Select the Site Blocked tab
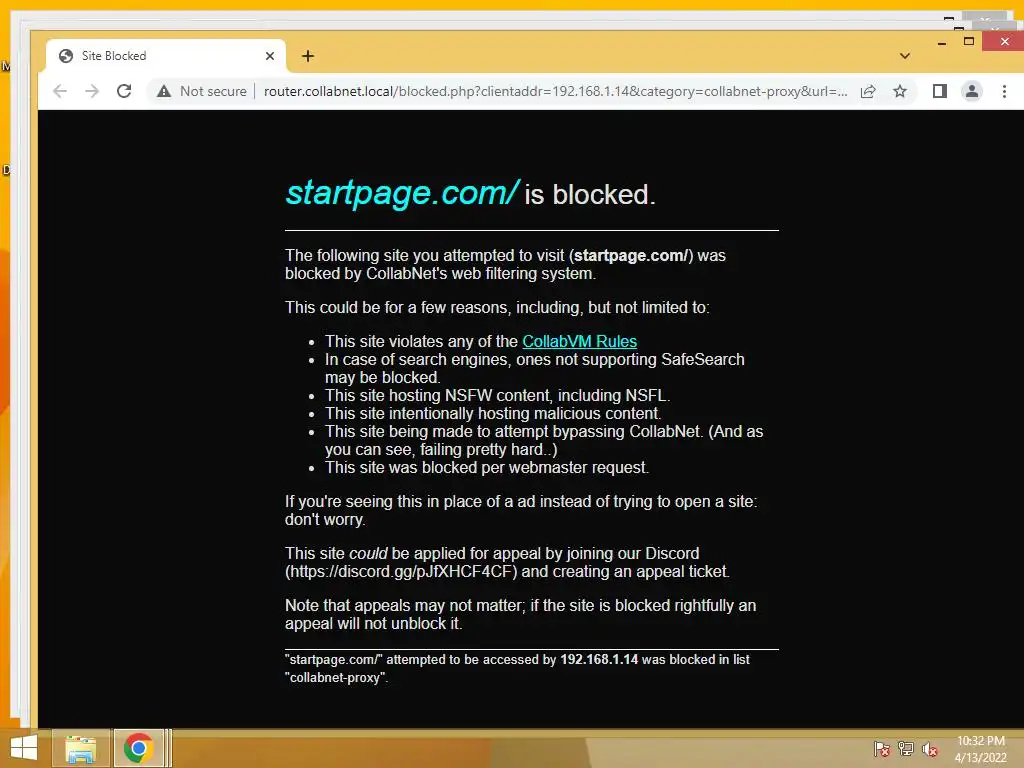The height and width of the screenshot is (768, 1024). click(166, 56)
